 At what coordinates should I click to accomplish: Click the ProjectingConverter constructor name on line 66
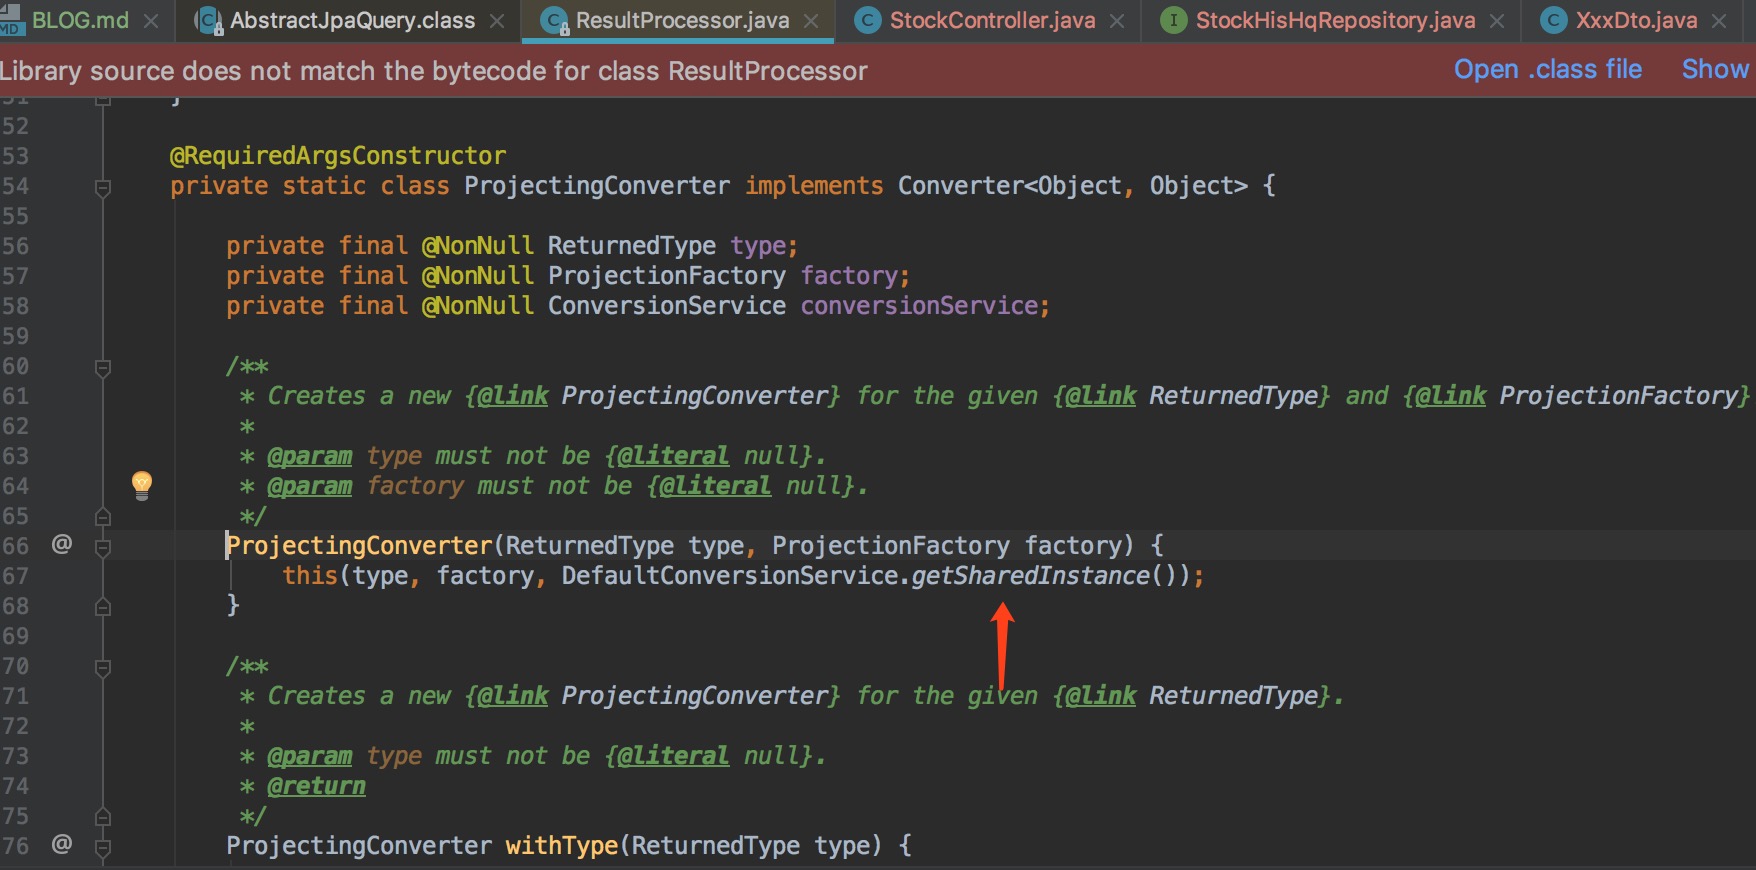(359, 546)
